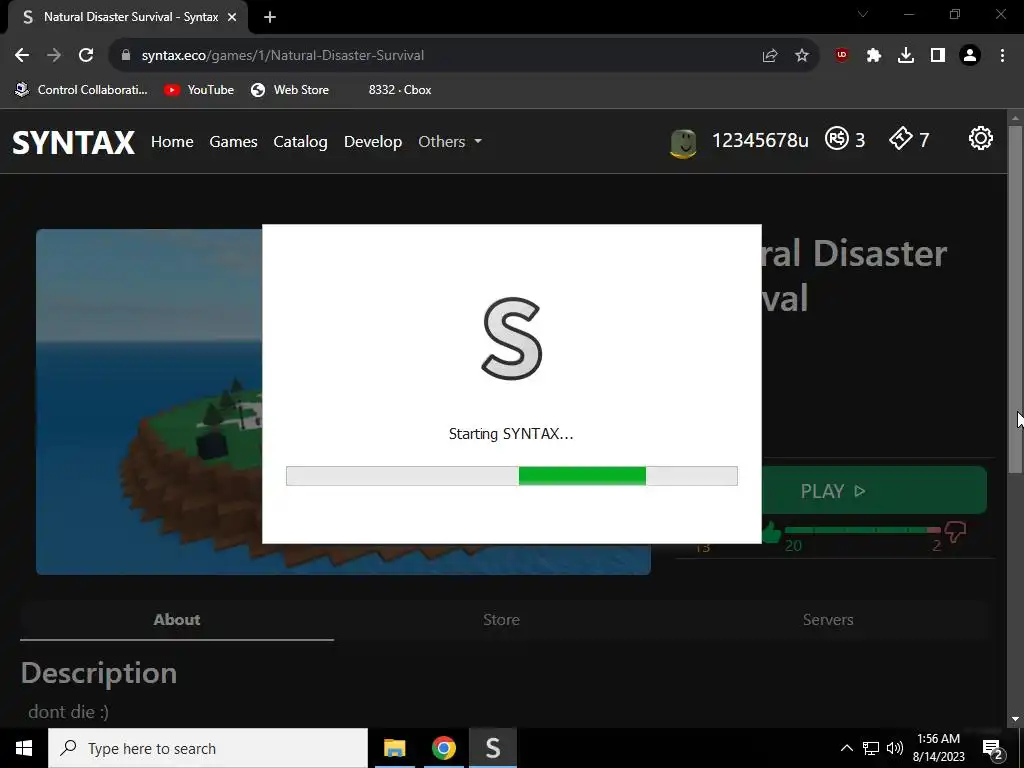Open Chrome from the taskbar
Screen dimensions: 1024x768
click(x=443, y=748)
